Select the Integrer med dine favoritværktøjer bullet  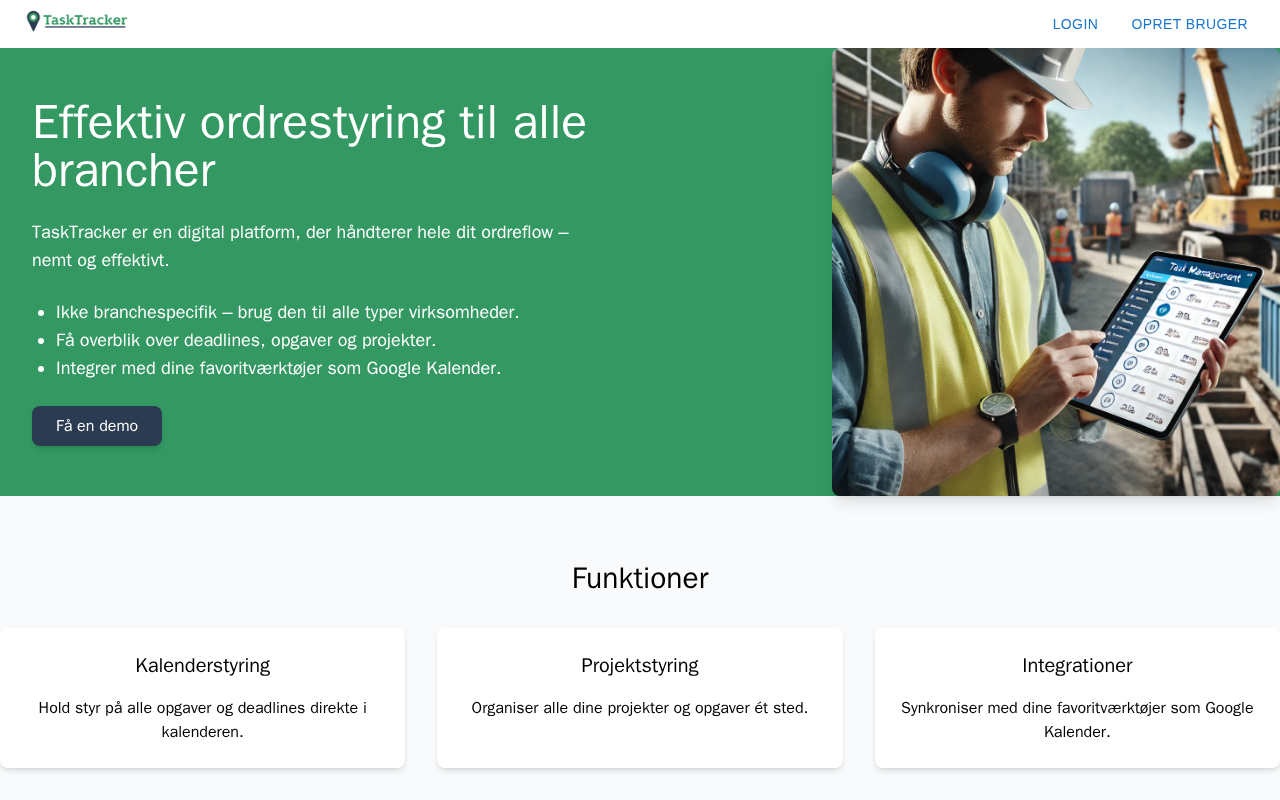coord(278,368)
